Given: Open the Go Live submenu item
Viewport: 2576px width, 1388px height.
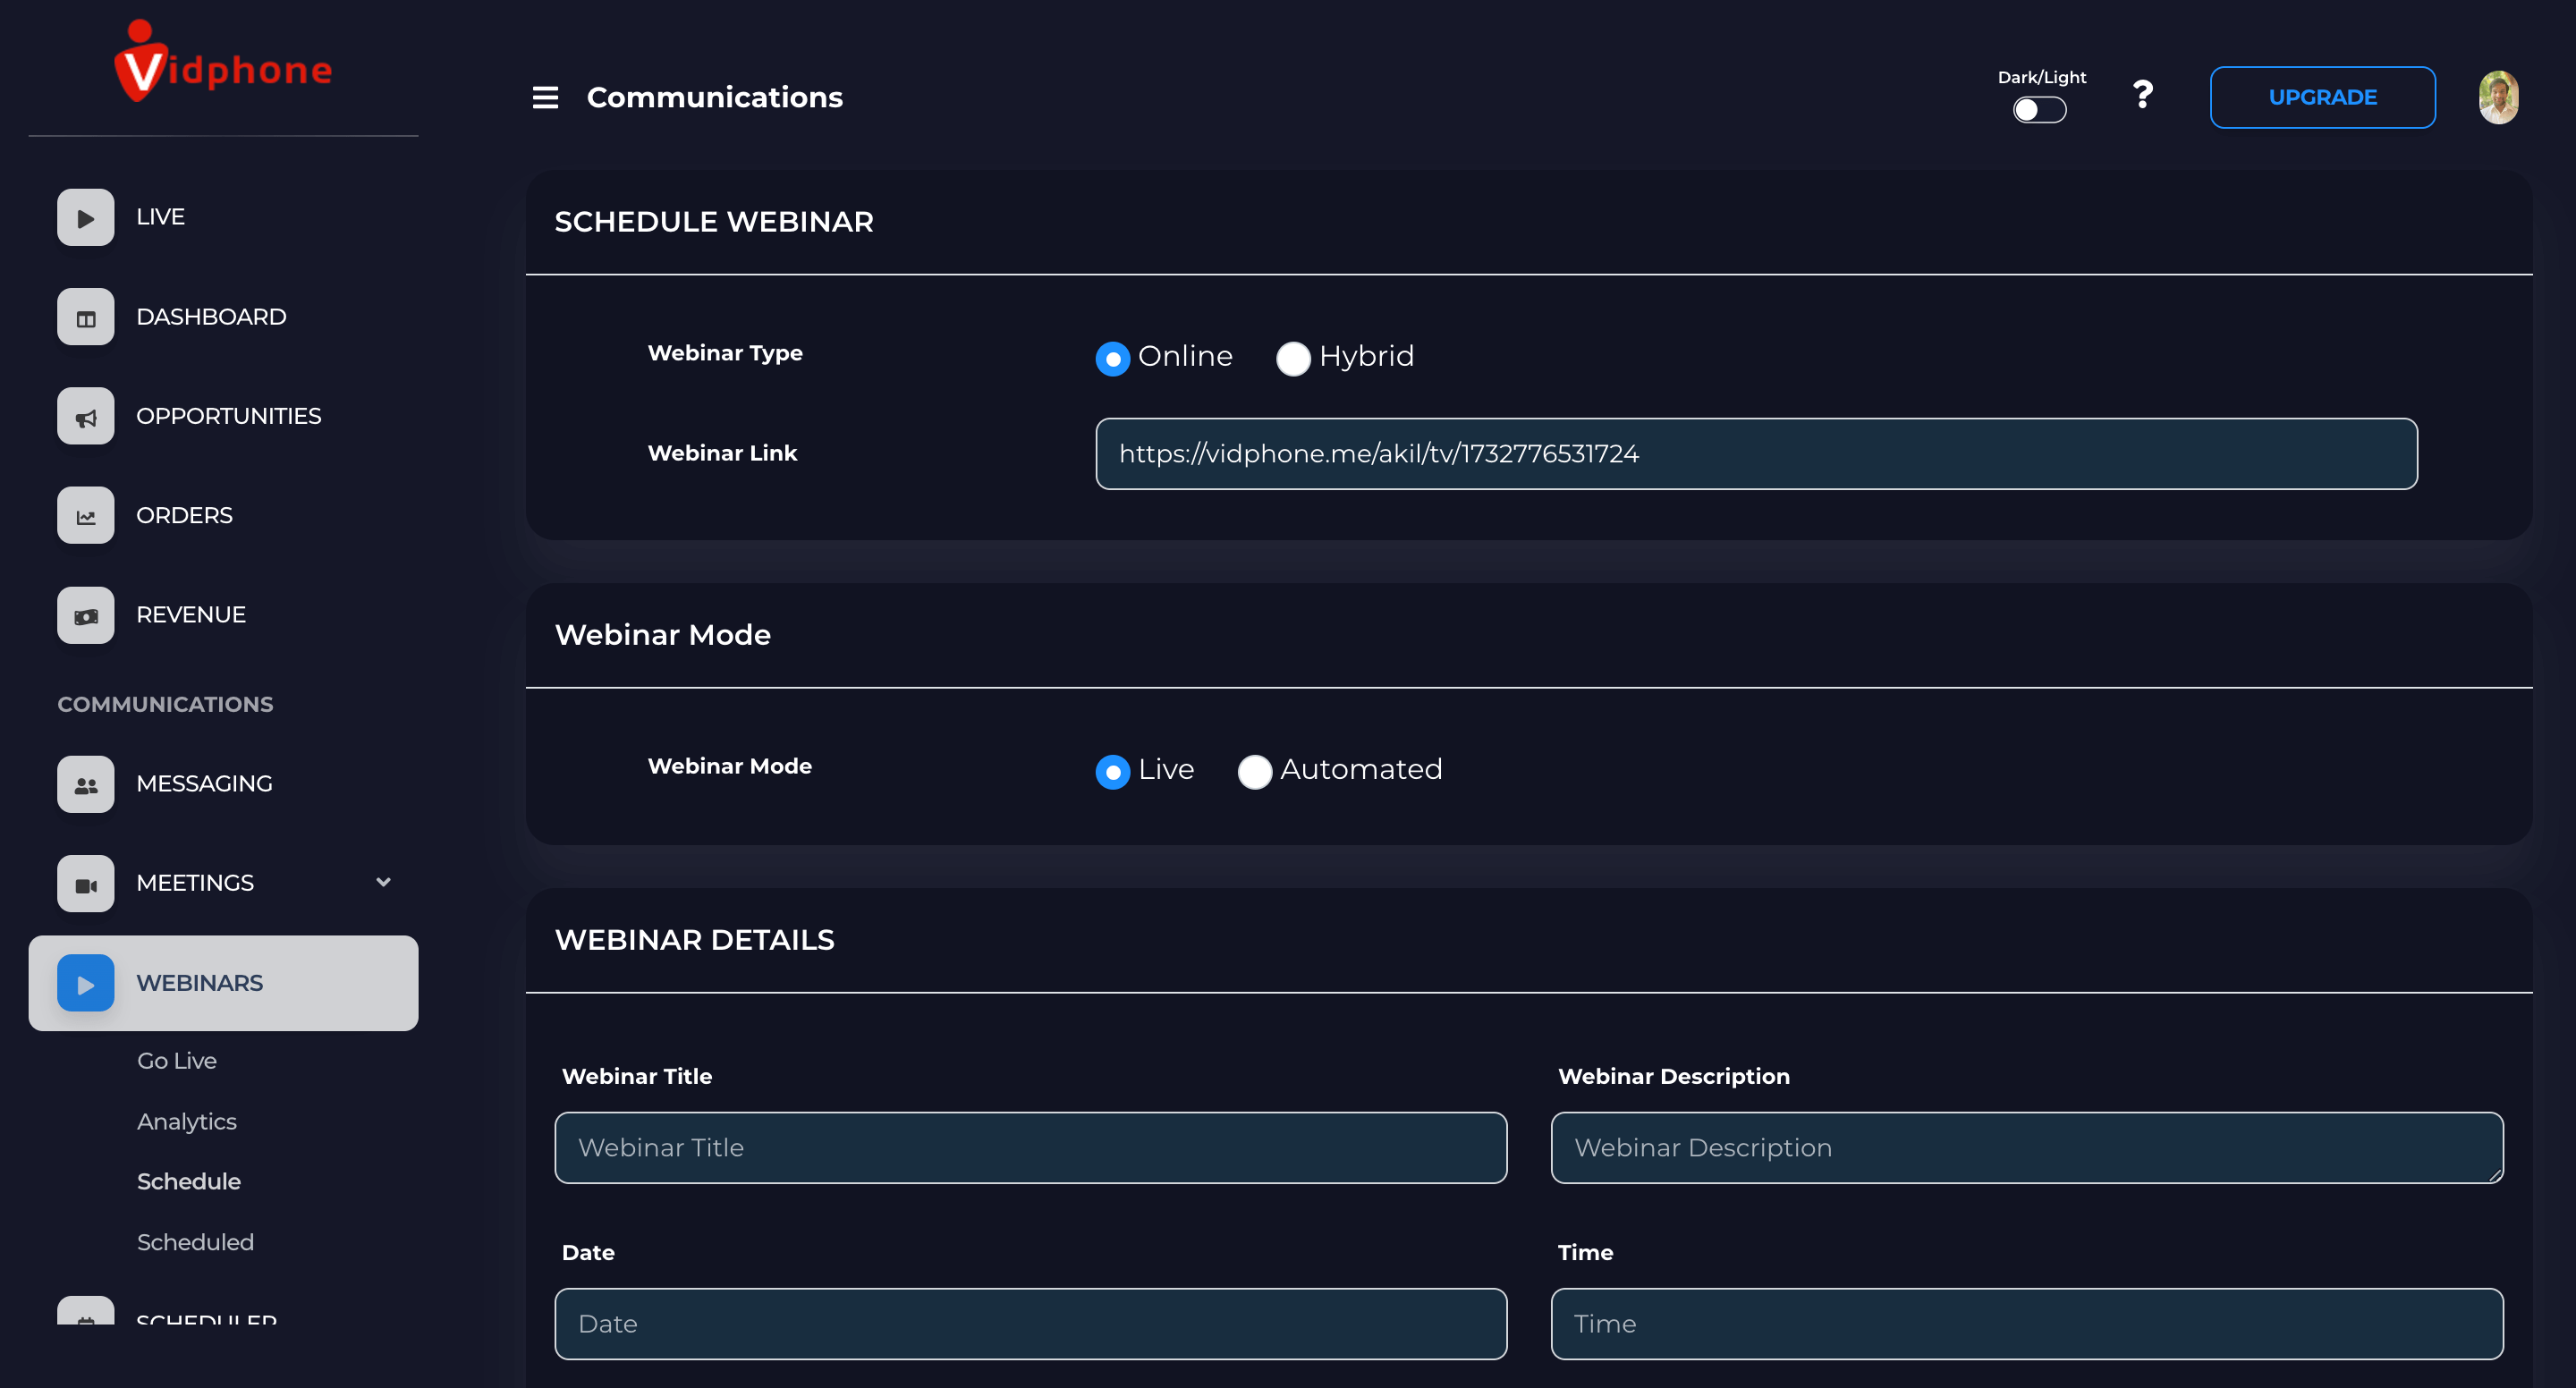Looking at the screenshot, I should click(x=177, y=1060).
